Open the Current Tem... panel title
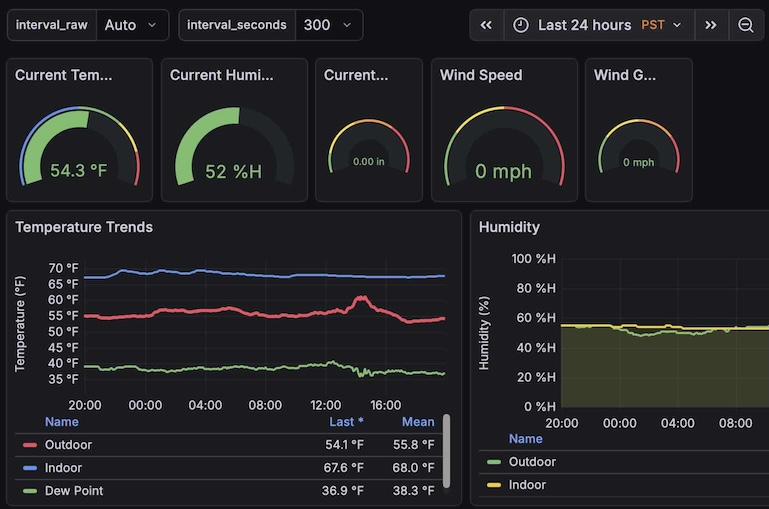Image resolution: width=769 pixels, height=509 pixels. [x=64, y=75]
